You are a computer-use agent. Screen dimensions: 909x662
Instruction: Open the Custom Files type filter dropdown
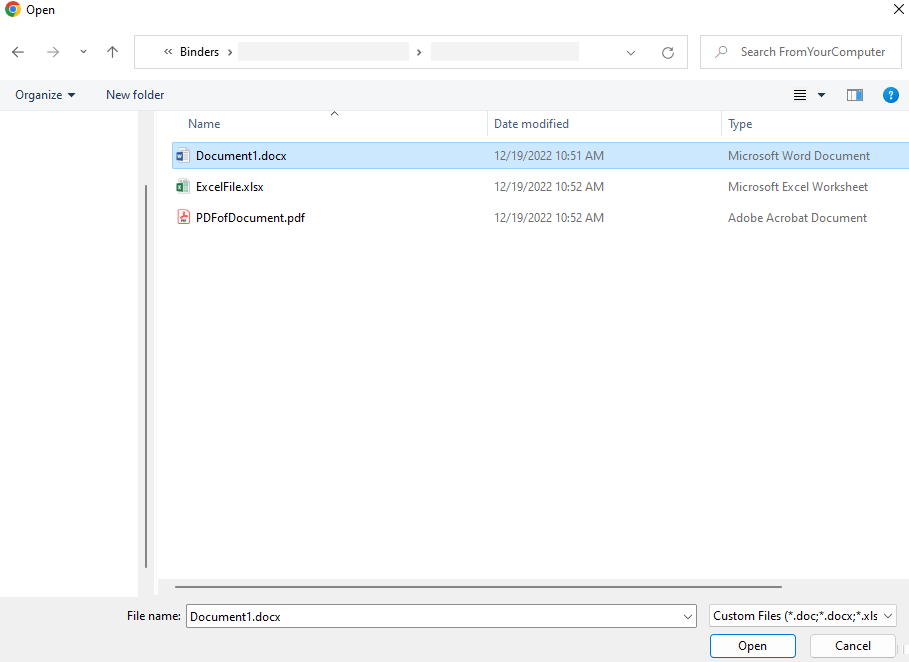803,616
